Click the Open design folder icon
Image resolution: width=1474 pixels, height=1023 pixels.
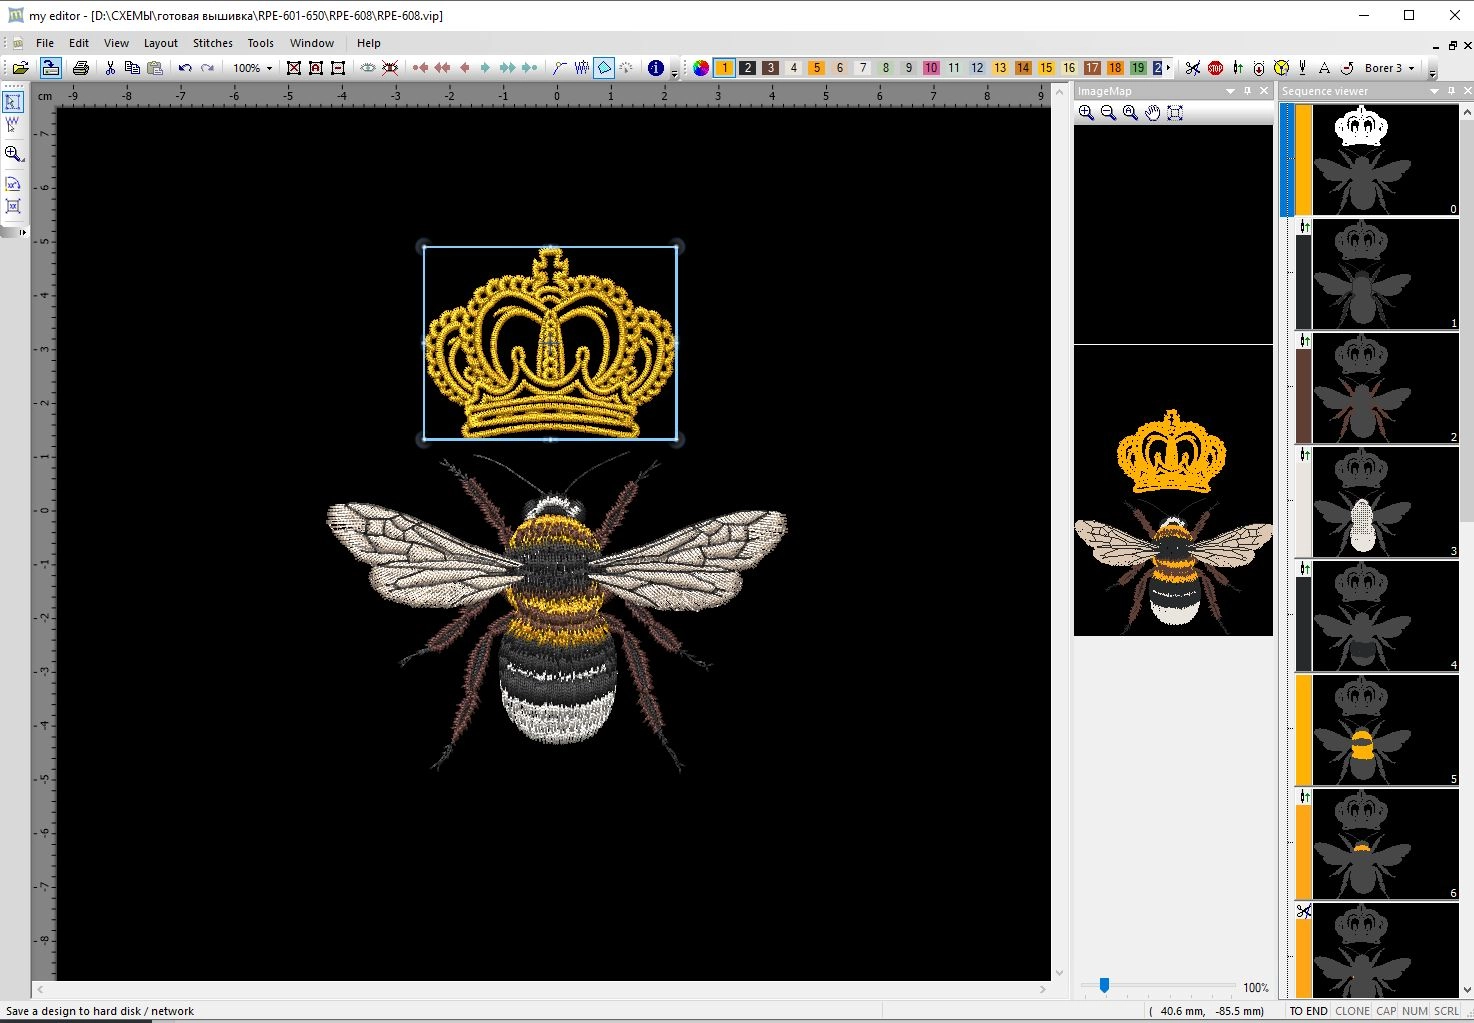click(x=20, y=68)
